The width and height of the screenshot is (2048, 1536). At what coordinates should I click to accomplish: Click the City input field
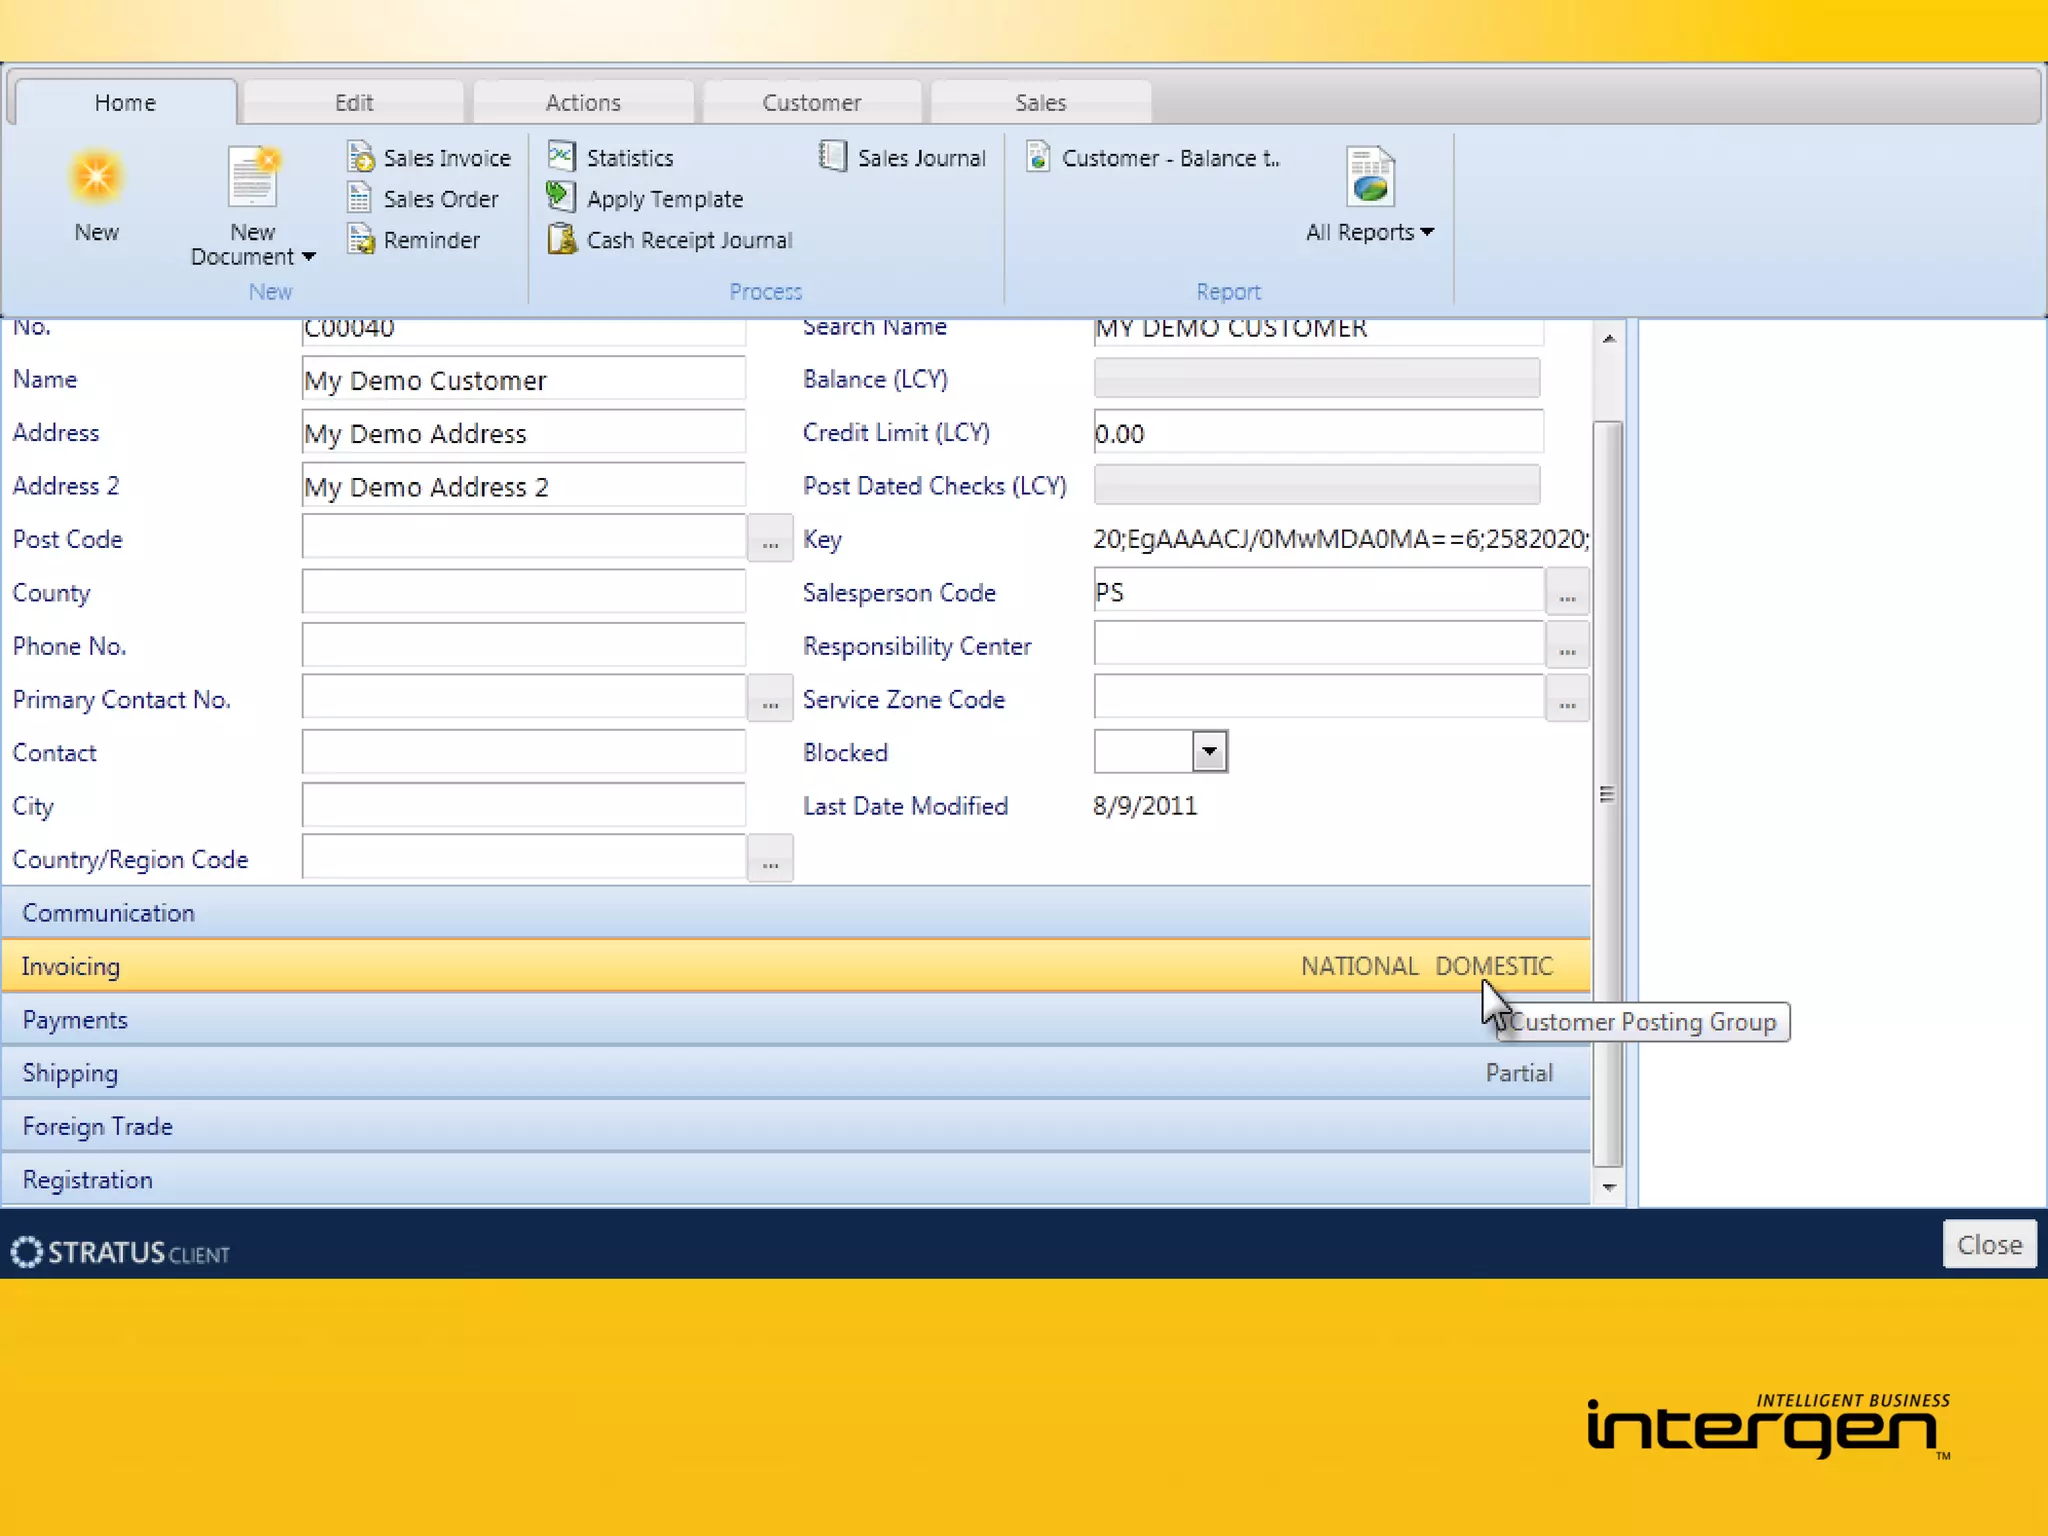[x=523, y=805]
